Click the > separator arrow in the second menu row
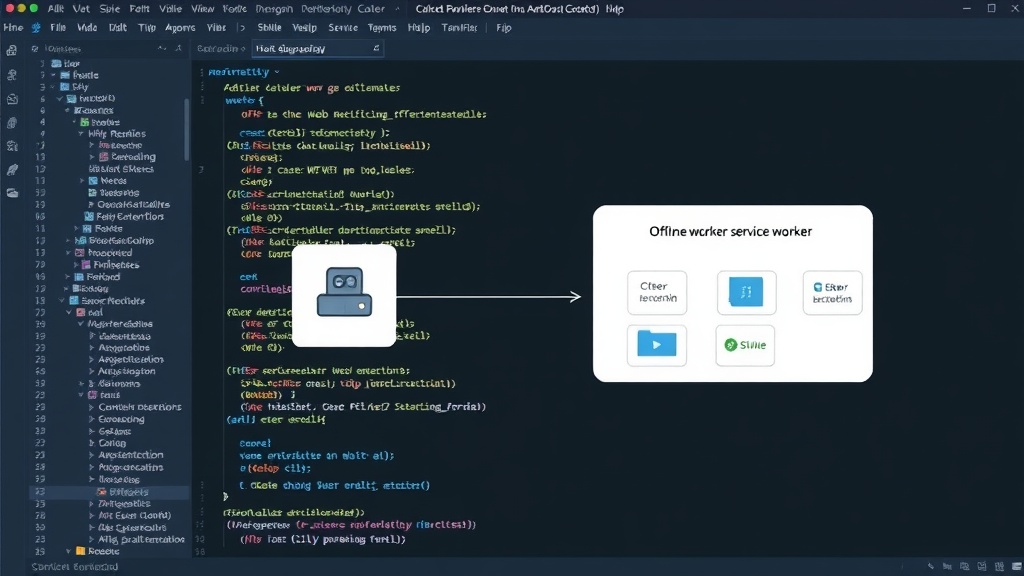The image size is (1024, 576). coord(242,27)
